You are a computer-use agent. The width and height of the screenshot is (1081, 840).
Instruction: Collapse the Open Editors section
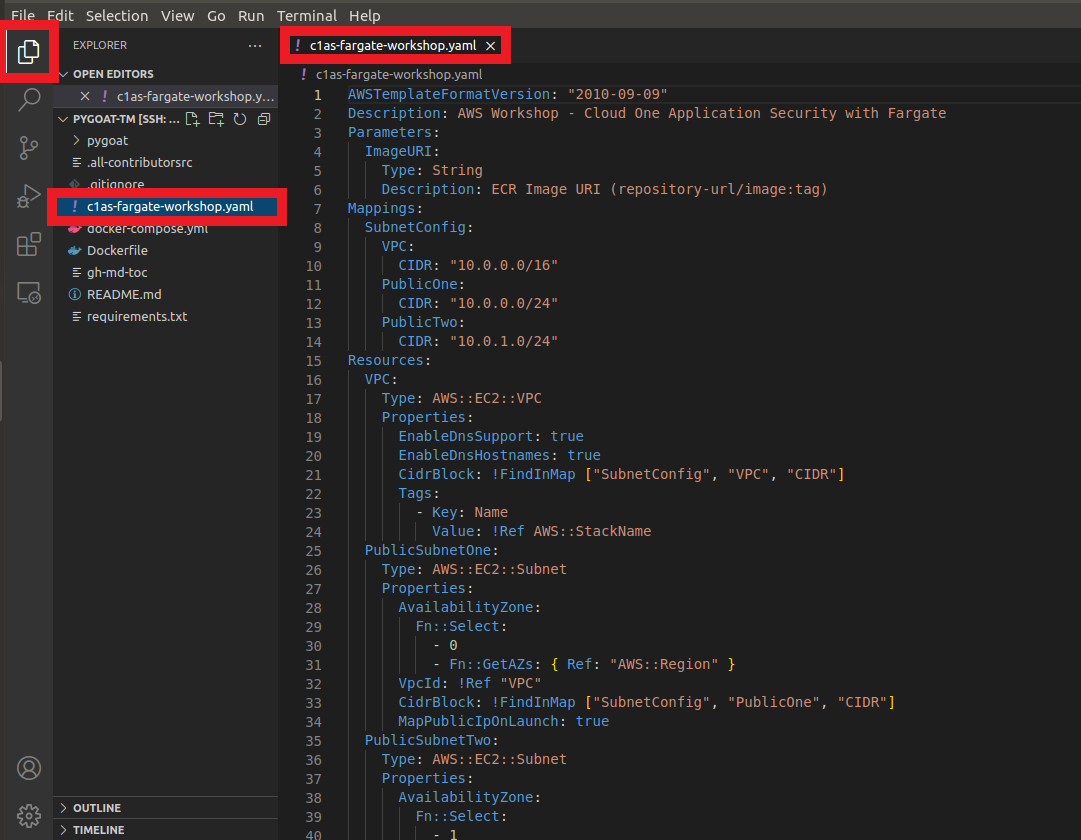click(x=64, y=74)
